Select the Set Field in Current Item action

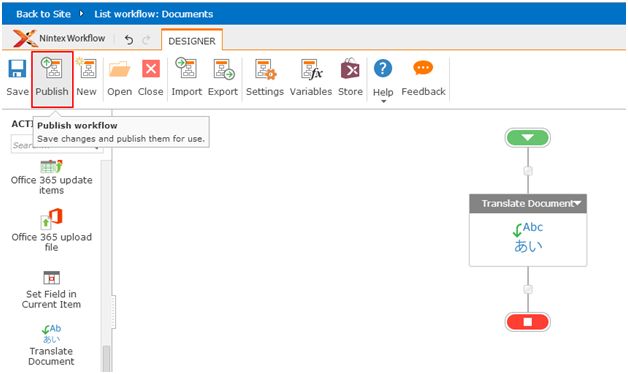[x=51, y=290]
